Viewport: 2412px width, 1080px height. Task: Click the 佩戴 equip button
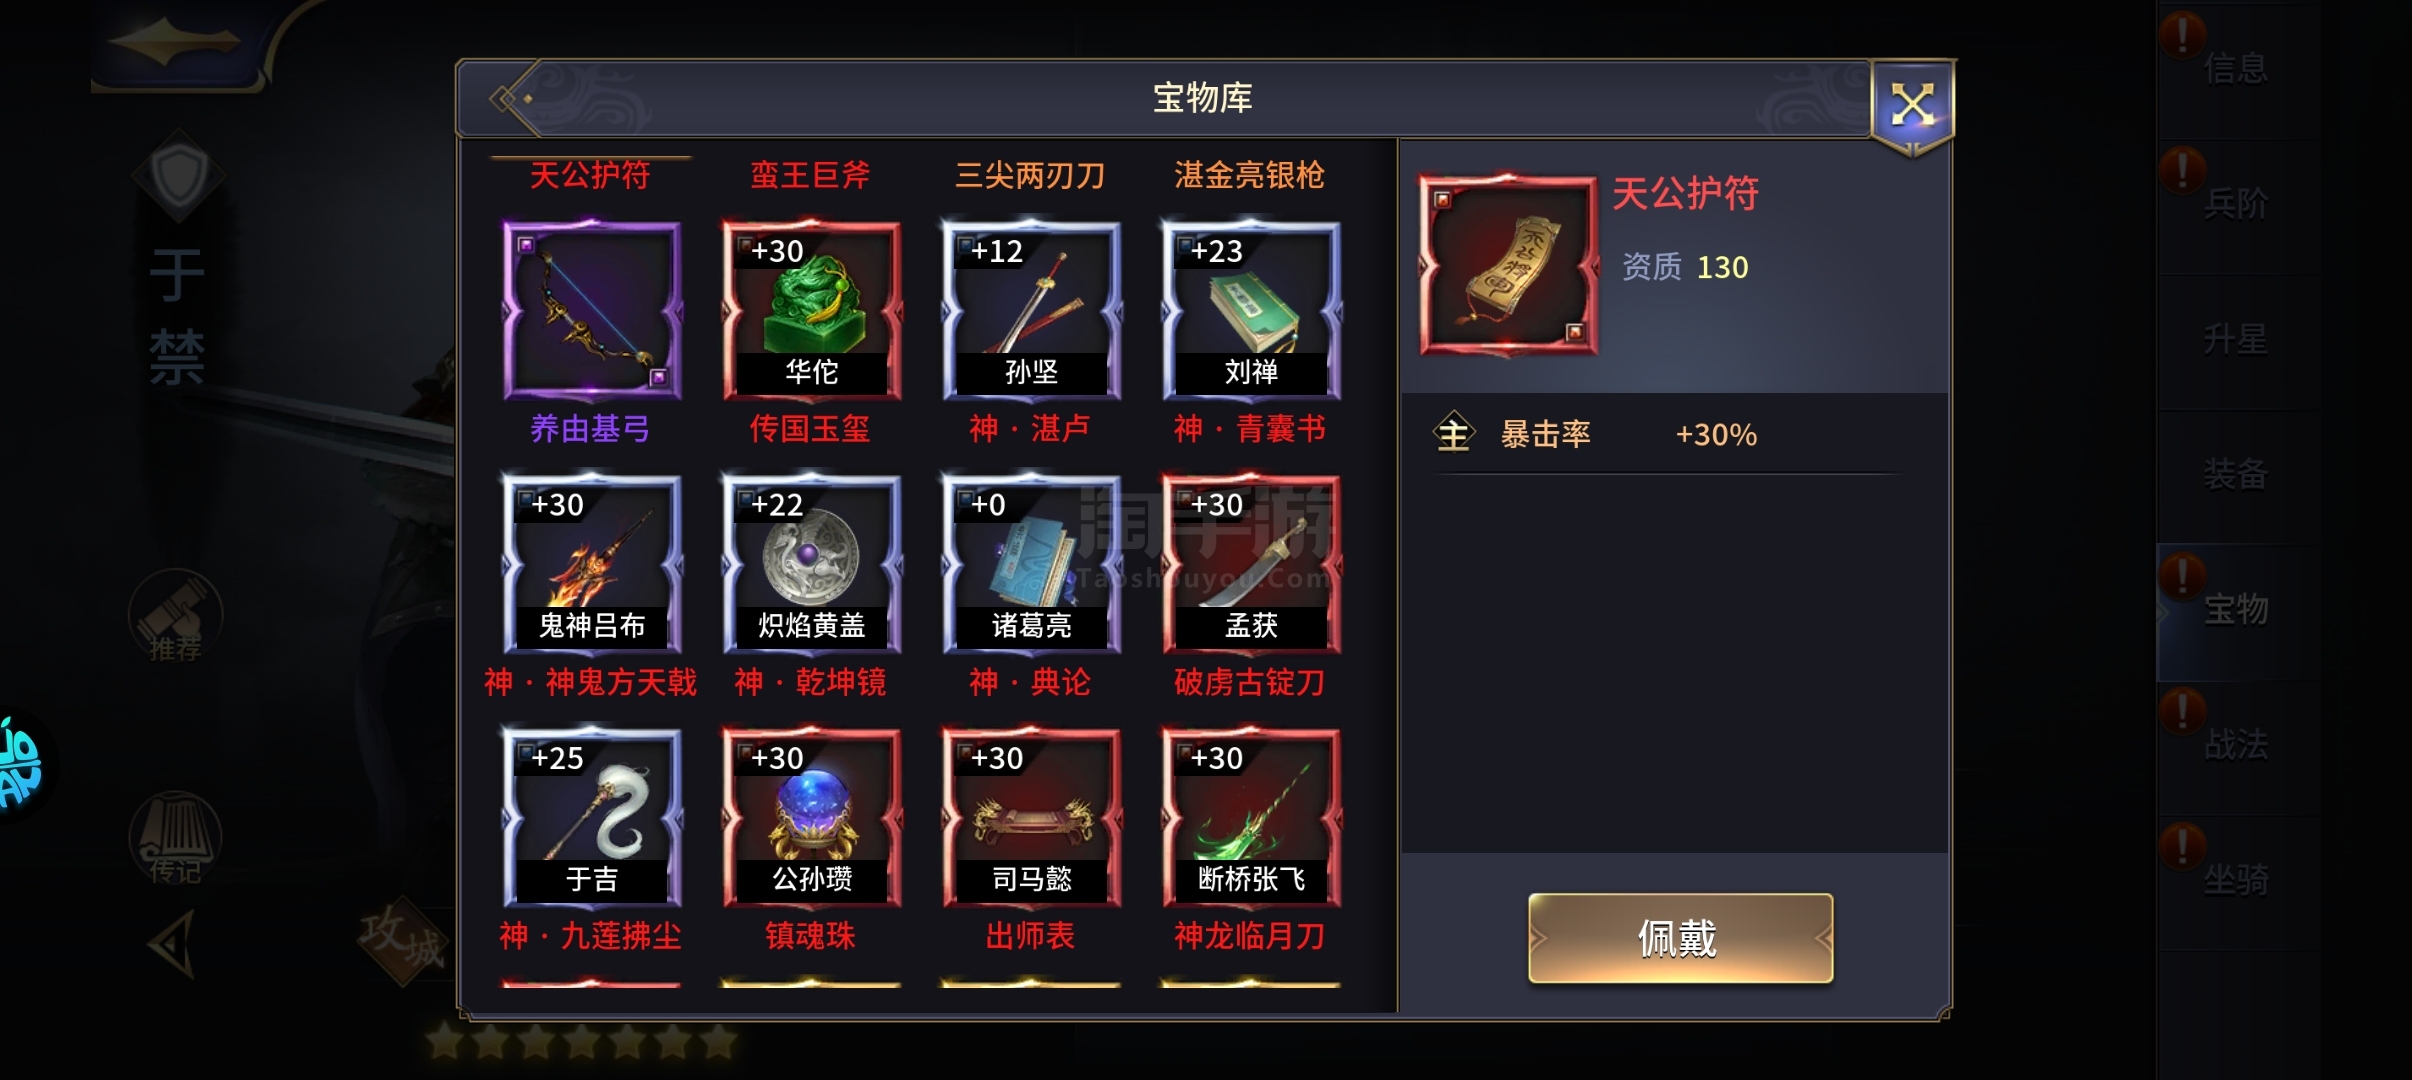pos(1680,938)
